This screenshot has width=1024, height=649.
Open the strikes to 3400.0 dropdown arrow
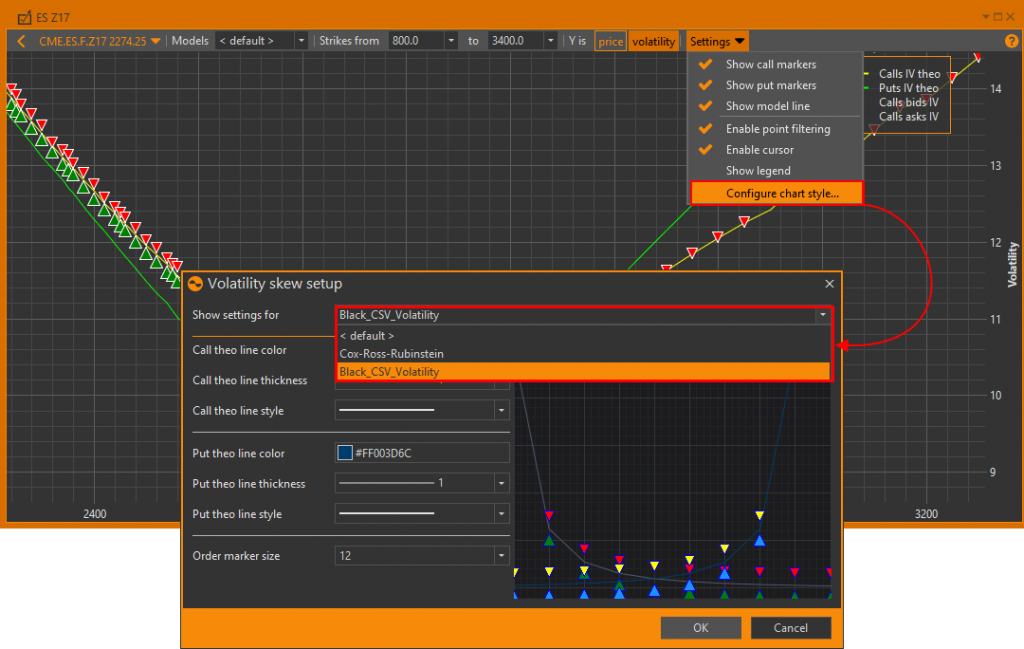551,41
